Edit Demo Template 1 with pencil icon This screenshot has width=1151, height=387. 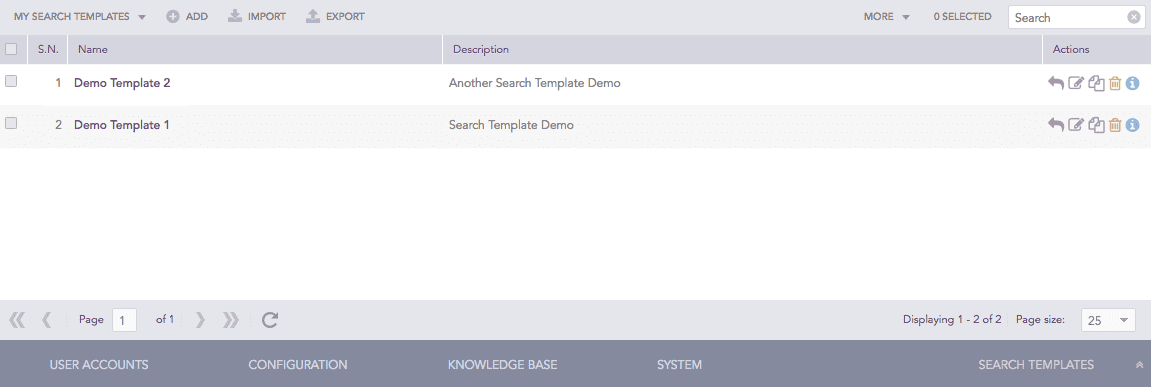[1075, 125]
